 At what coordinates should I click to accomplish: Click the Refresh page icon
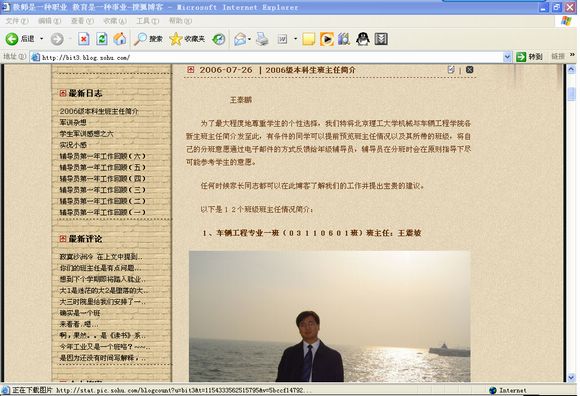102,39
